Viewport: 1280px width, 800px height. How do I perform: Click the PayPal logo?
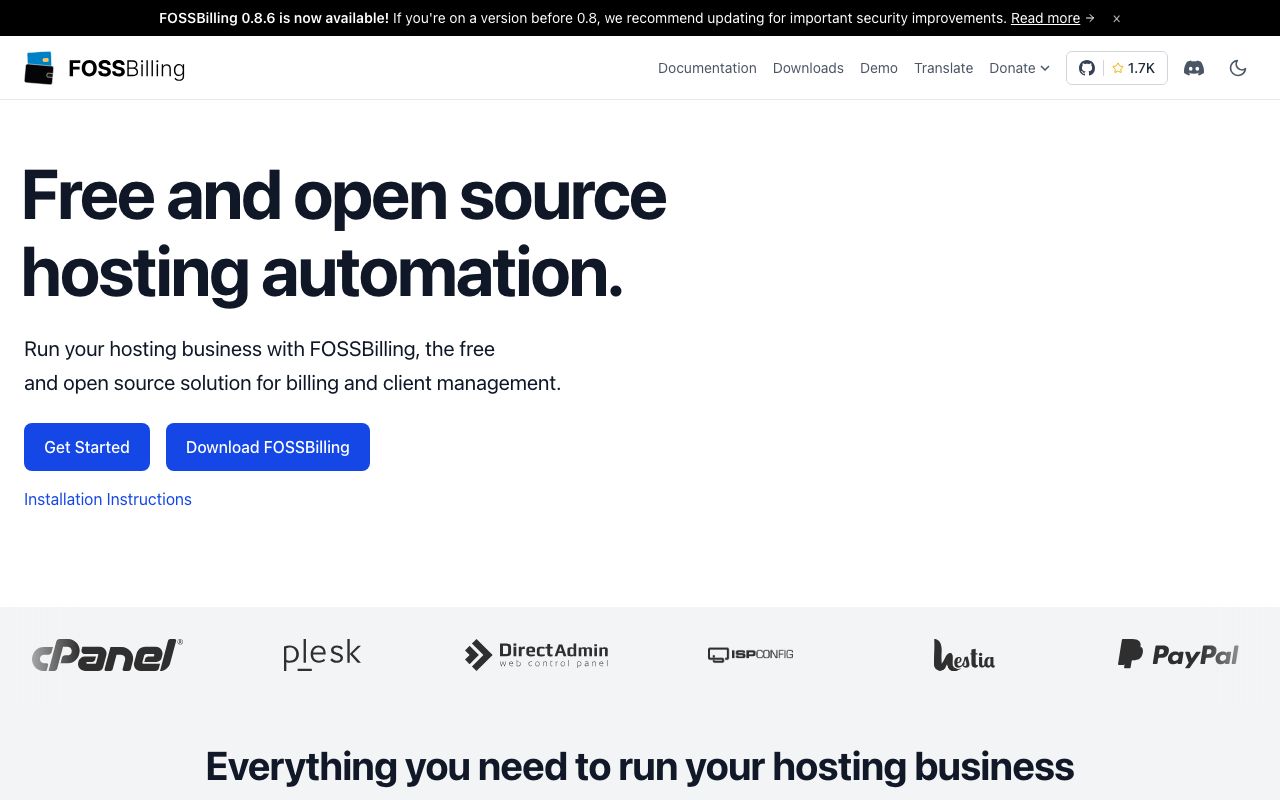[1178, 655]
